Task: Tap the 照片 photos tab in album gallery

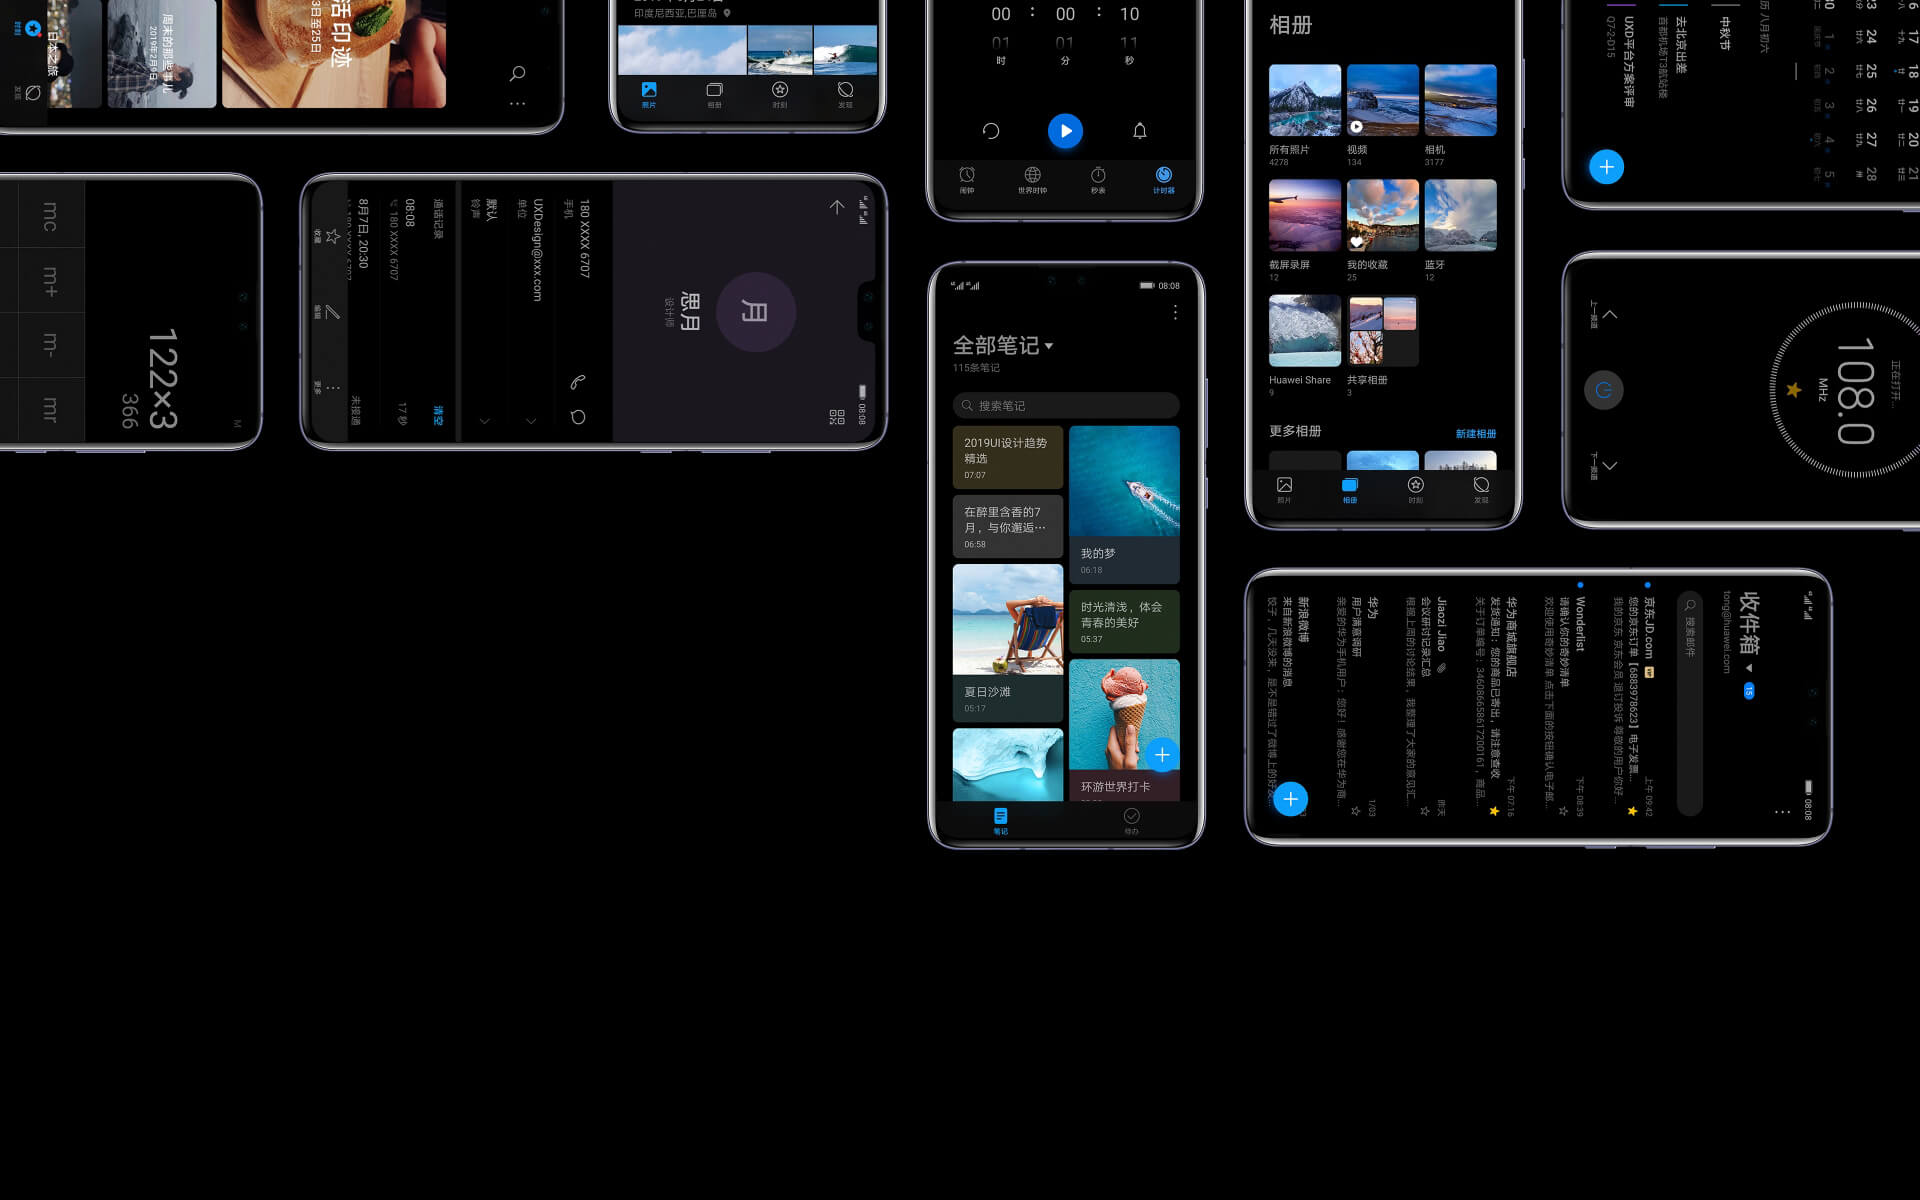Action: [x=1285, y=490]
